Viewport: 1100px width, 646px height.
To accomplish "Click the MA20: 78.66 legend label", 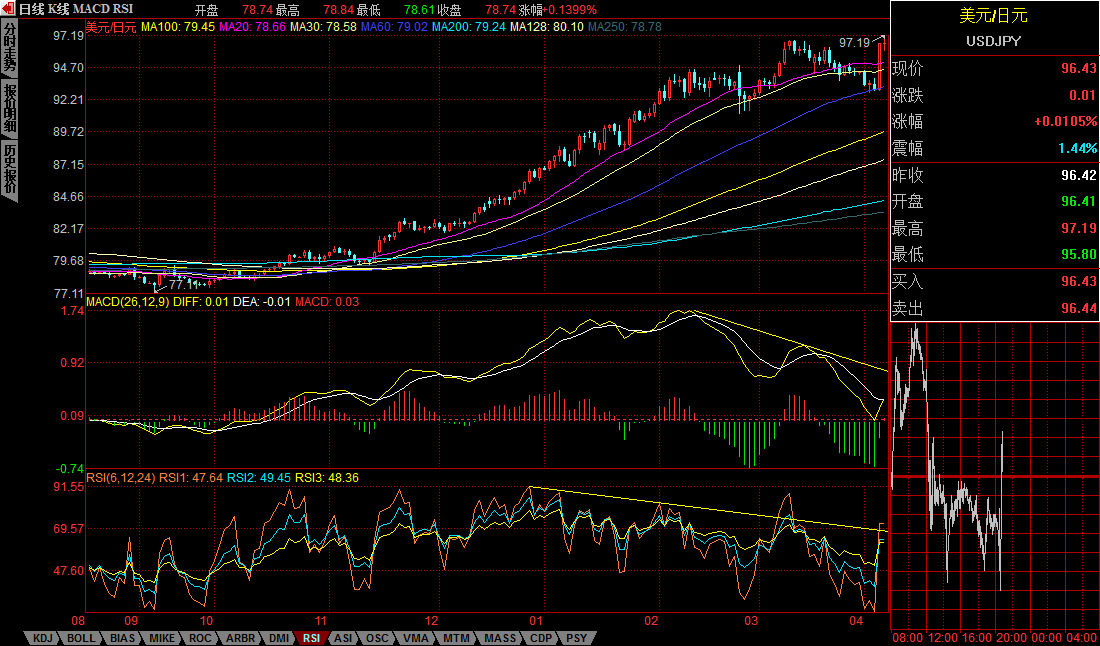I will [x=253, y=27].
